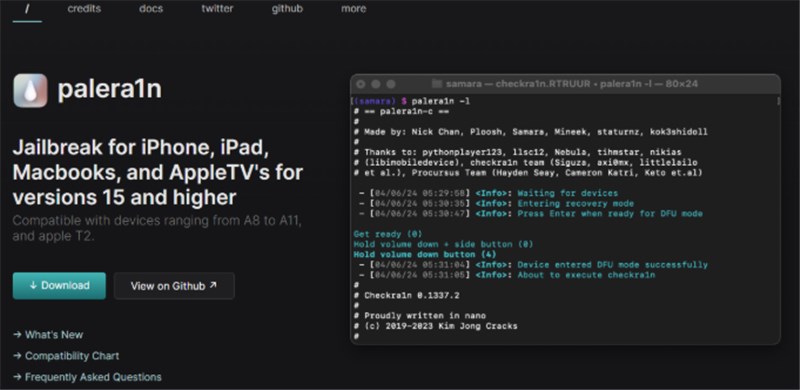The height and width of the screenshot is (390, 800).
Task: Click the palera1n title heading
Action: (x=110, y=89)
